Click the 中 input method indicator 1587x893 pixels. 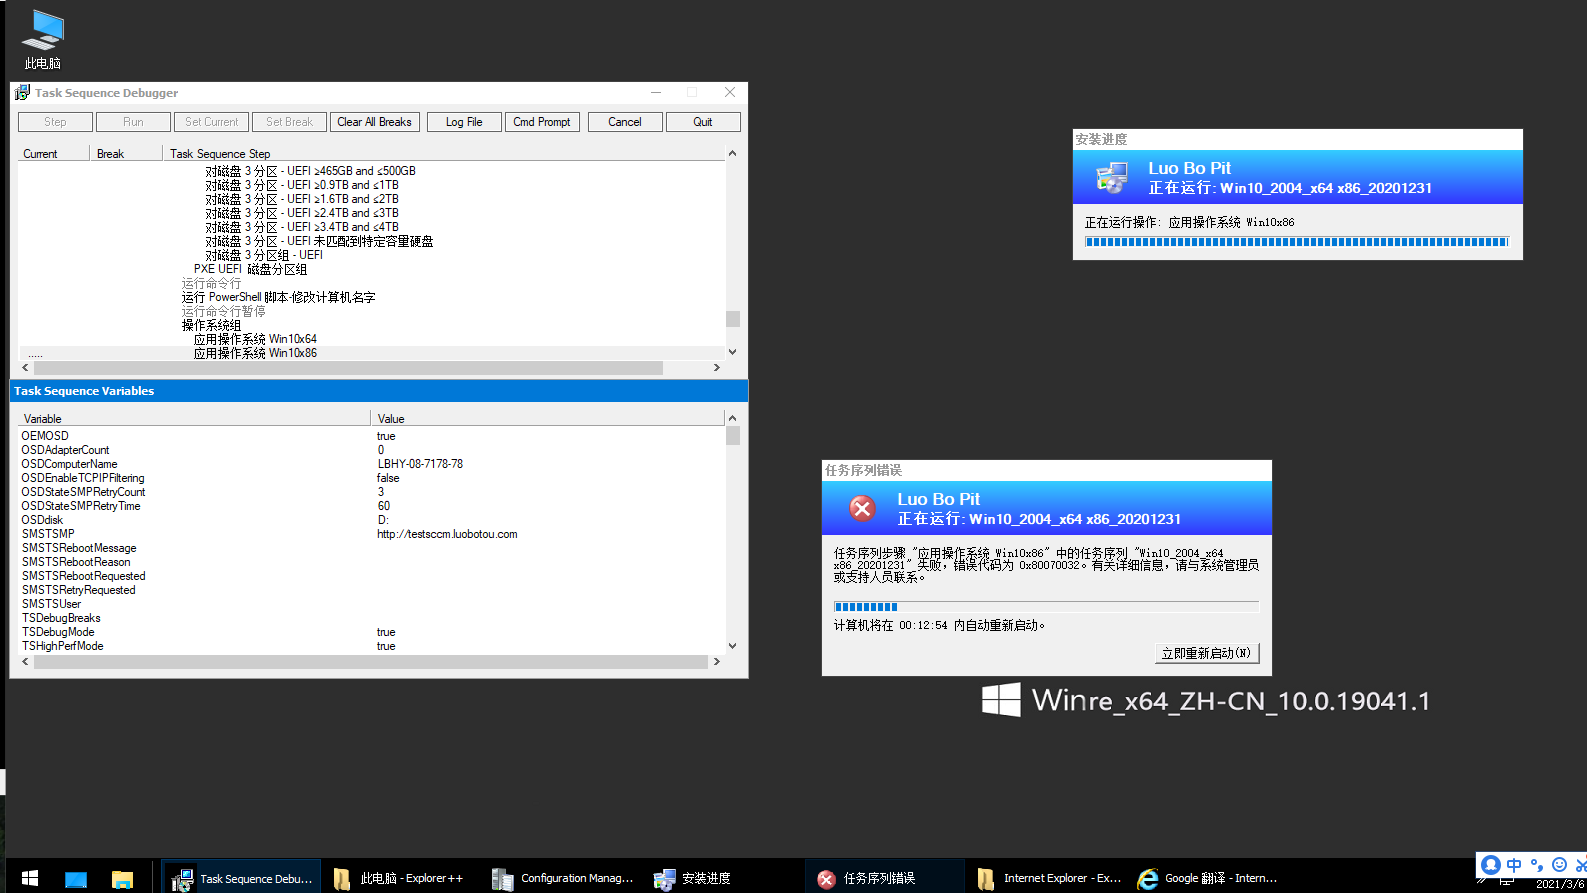1514,865
